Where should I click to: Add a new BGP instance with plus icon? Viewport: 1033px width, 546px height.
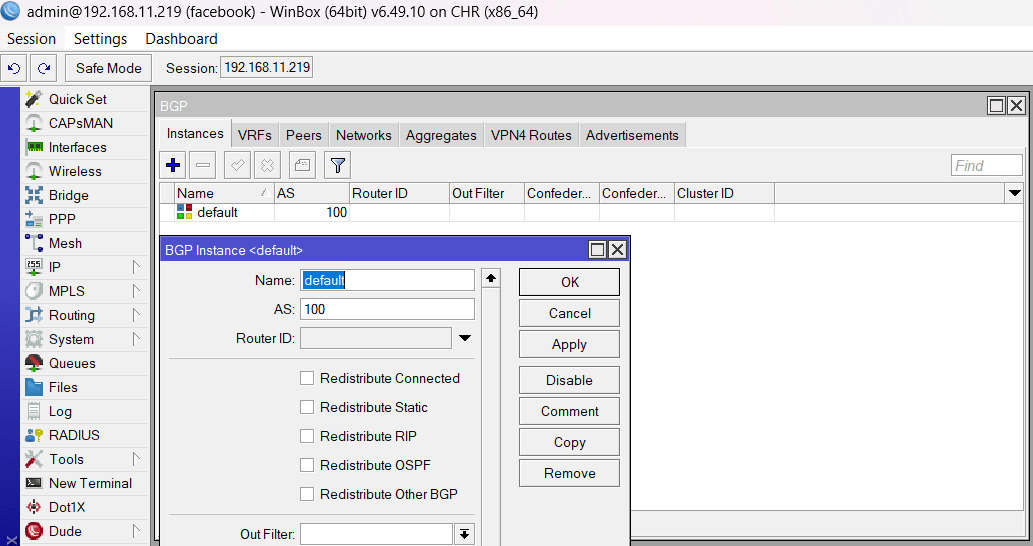173,165
